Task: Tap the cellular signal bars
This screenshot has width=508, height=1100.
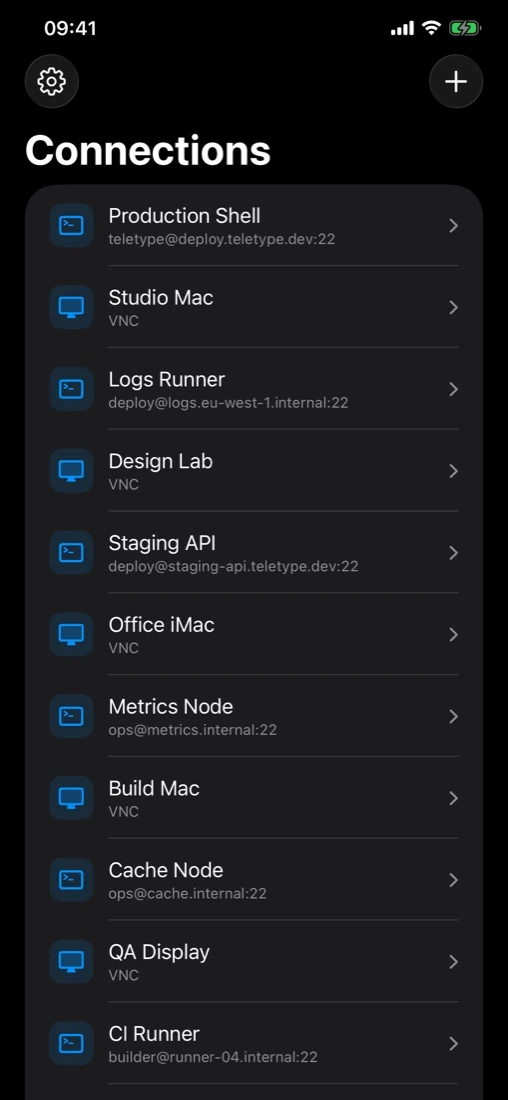Action: tap(402, 28)
